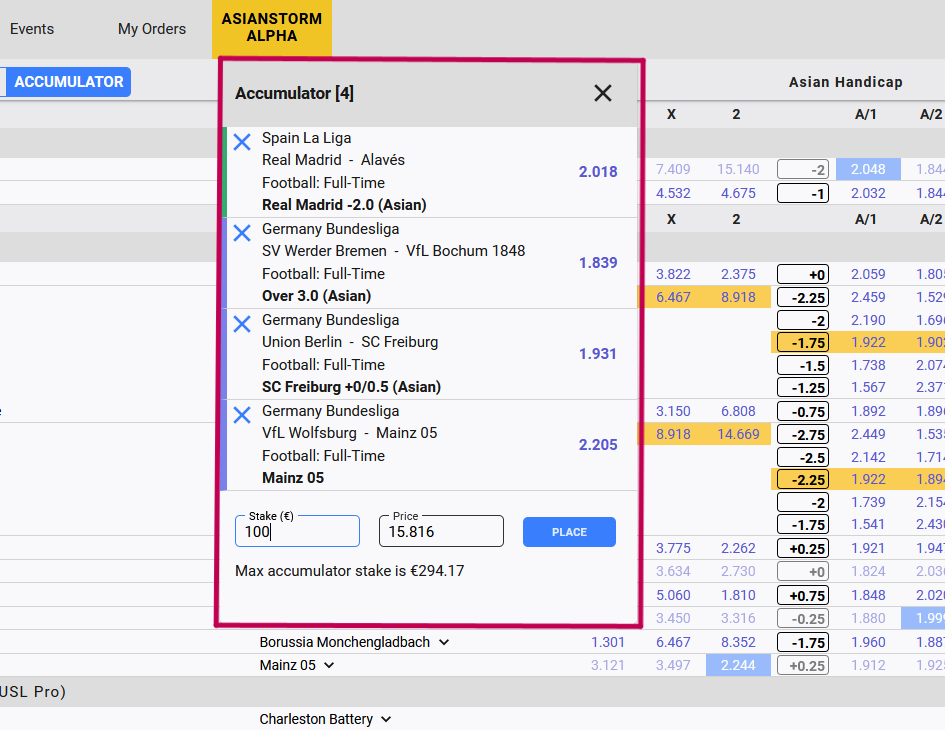Click the A/1 odds 2.190
945x730 pixels.
point(868,320)
